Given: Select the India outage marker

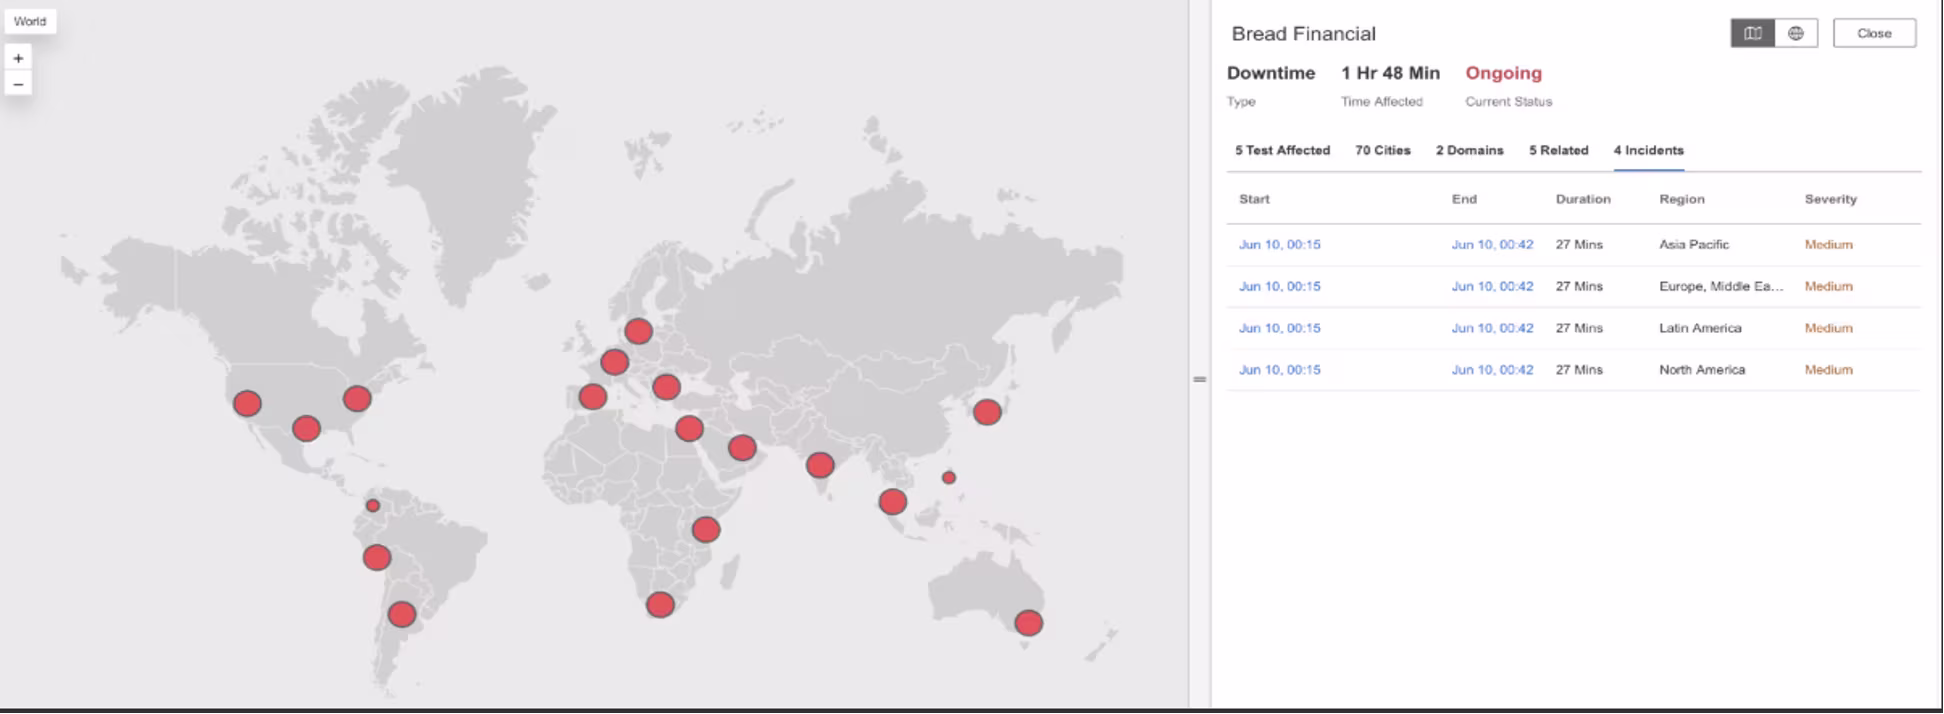Looking at the screenshot, I should click(x=819, y=464).
